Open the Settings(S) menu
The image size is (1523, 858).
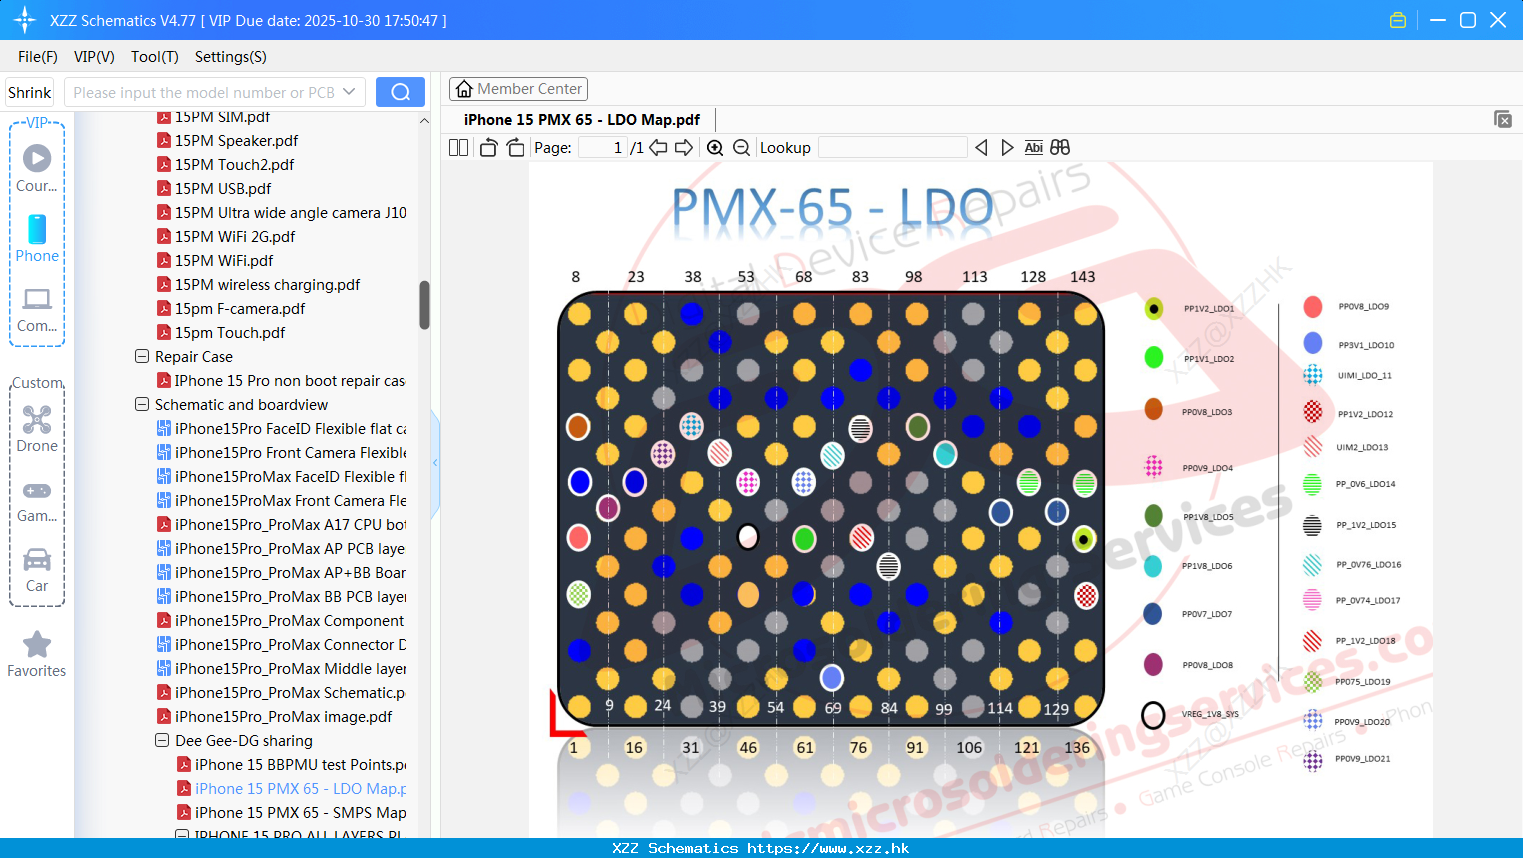[x=231, y=57]
